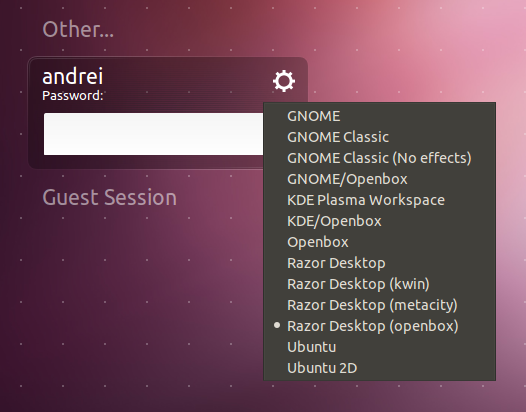526x412 pixels.
Task: Select Ubuntu 2D session
Action: tap(380, 368)
